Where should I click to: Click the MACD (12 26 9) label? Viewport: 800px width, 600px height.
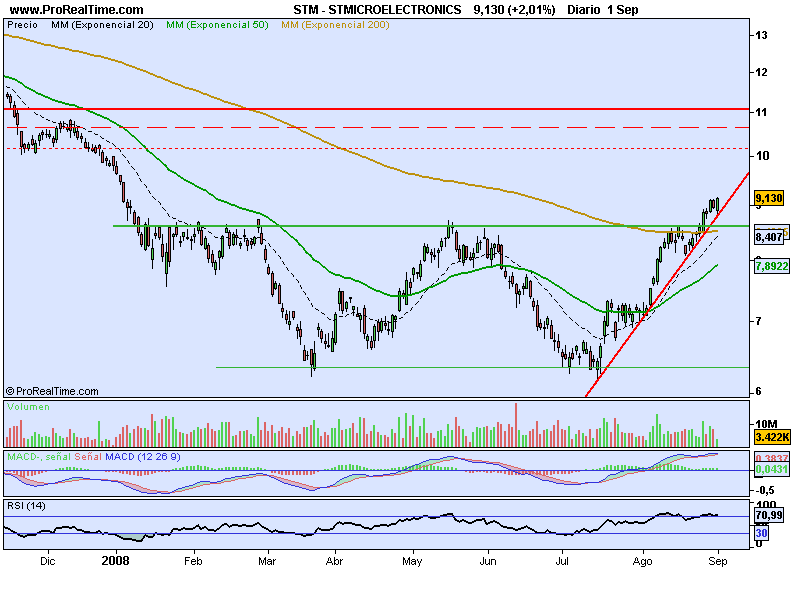coord(142,457)
